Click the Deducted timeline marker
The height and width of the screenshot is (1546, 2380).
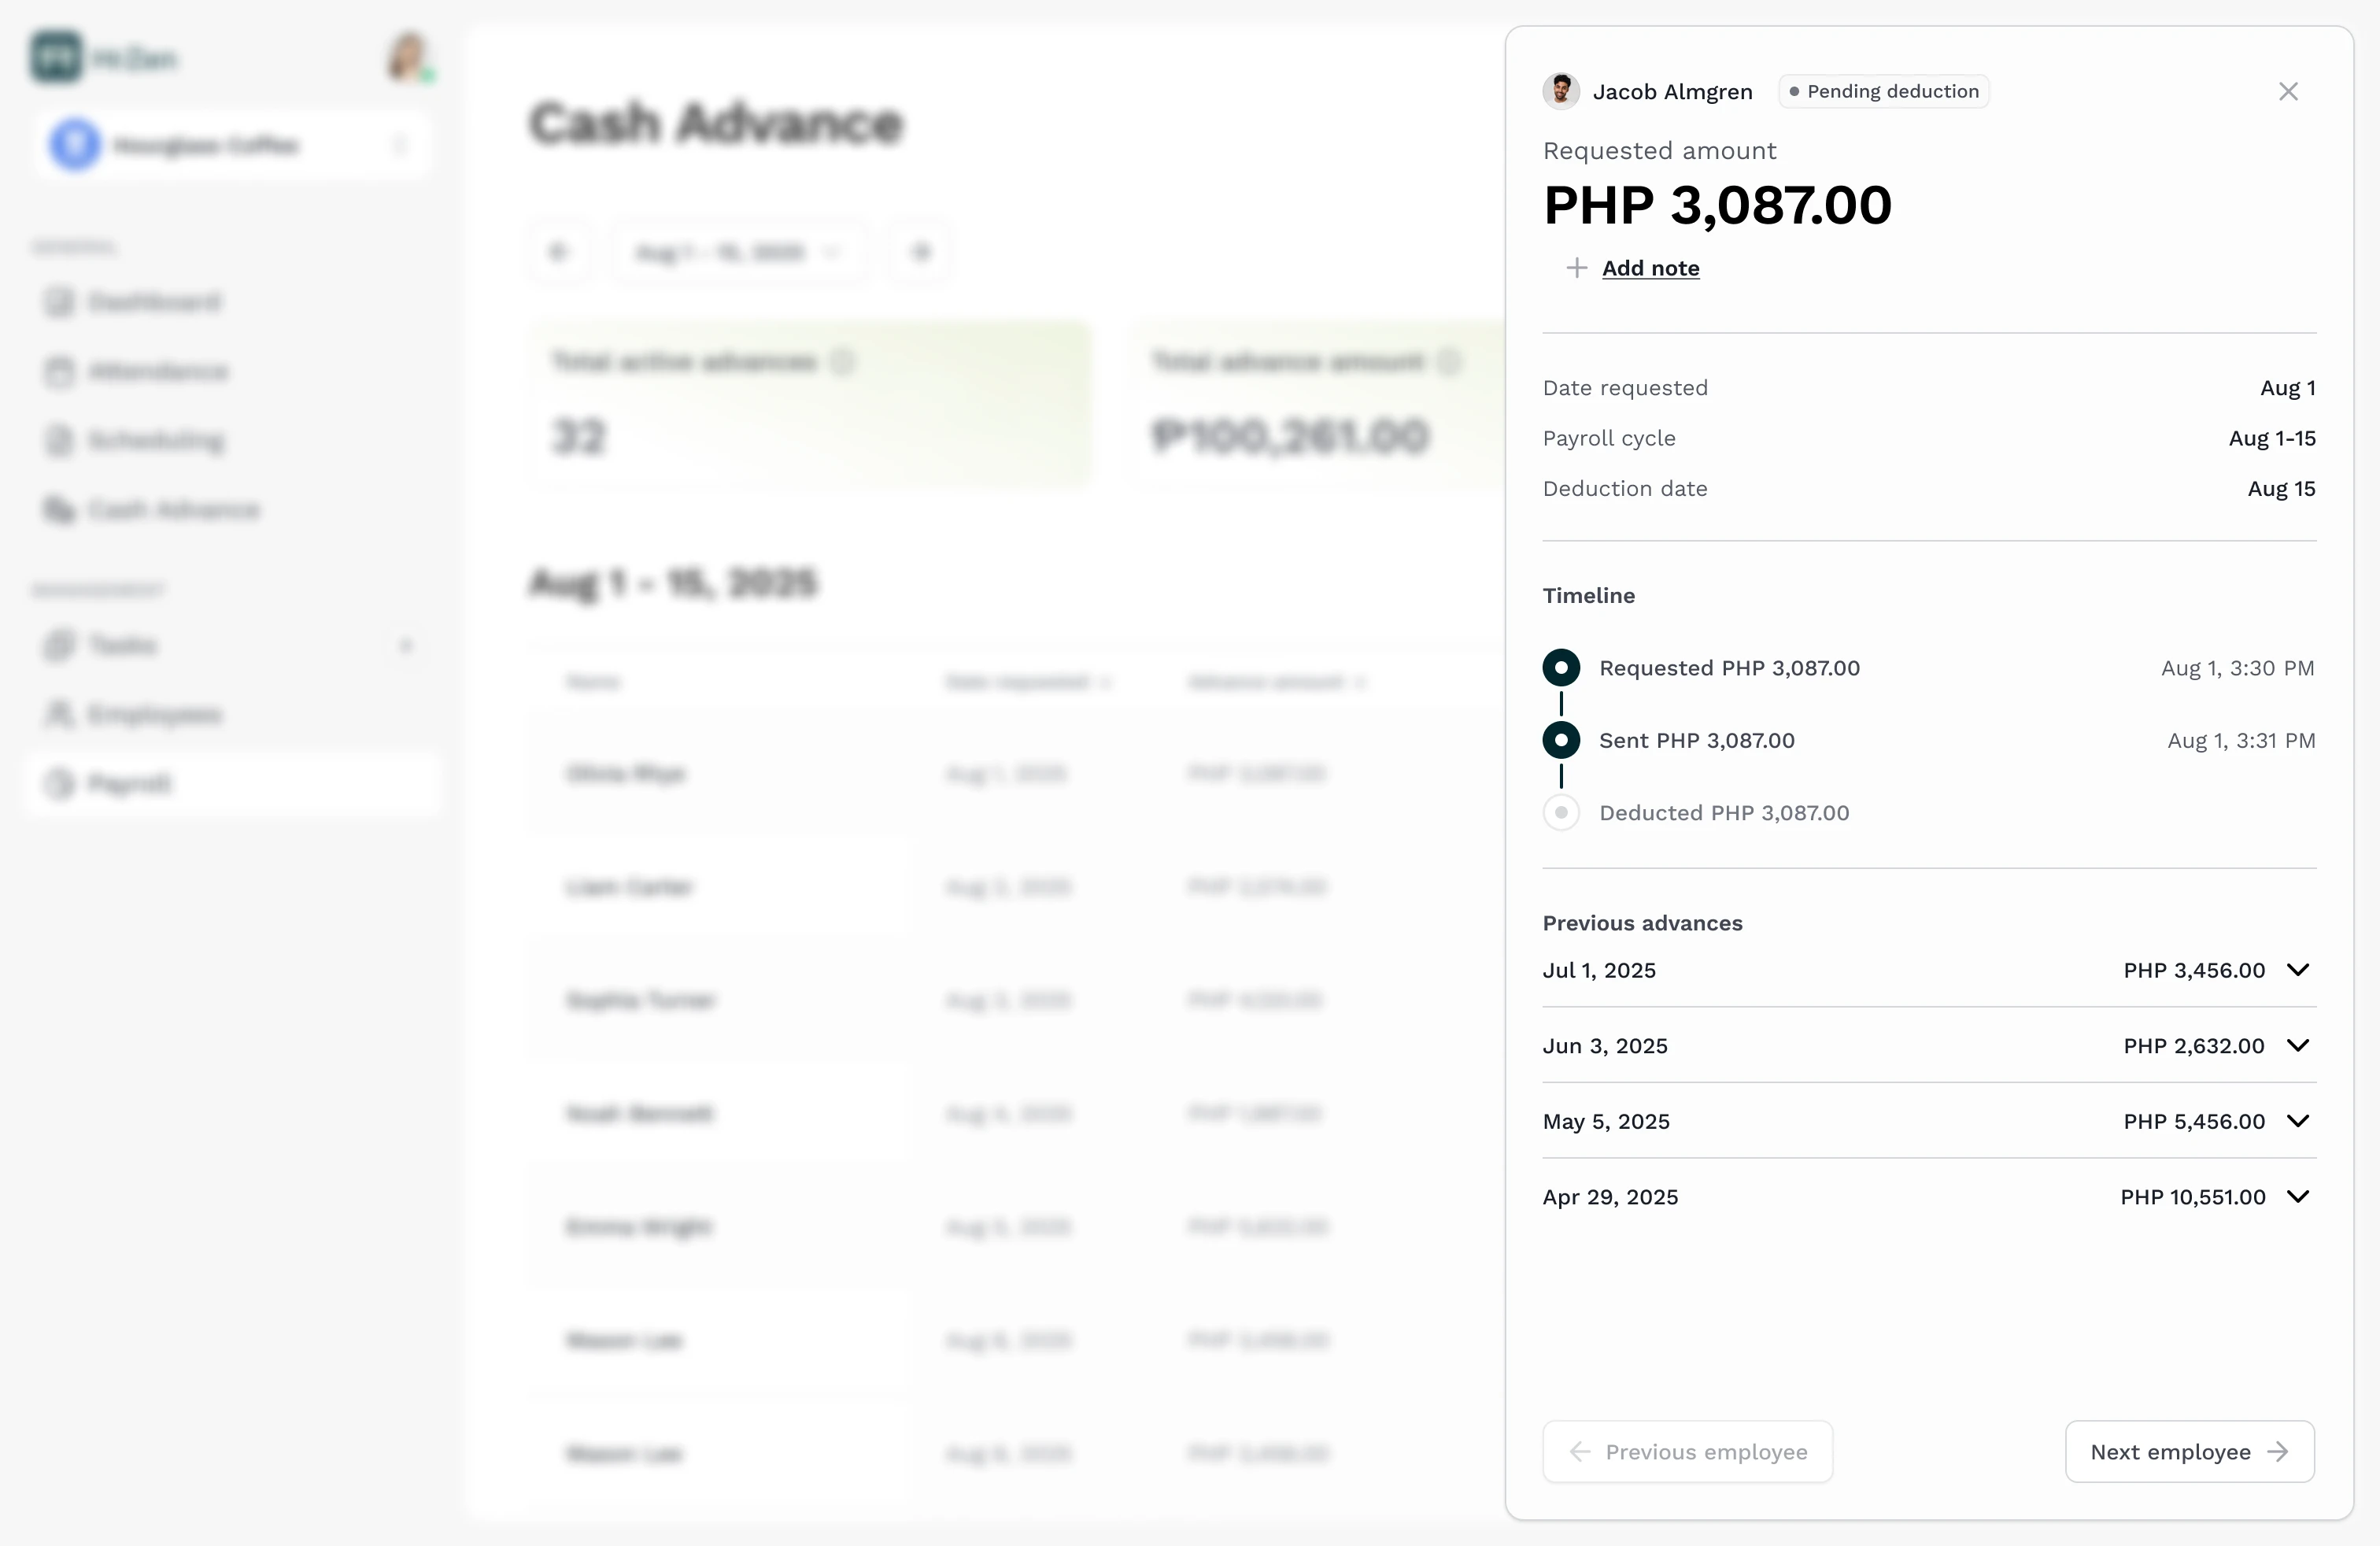(x=1561, y=813)
